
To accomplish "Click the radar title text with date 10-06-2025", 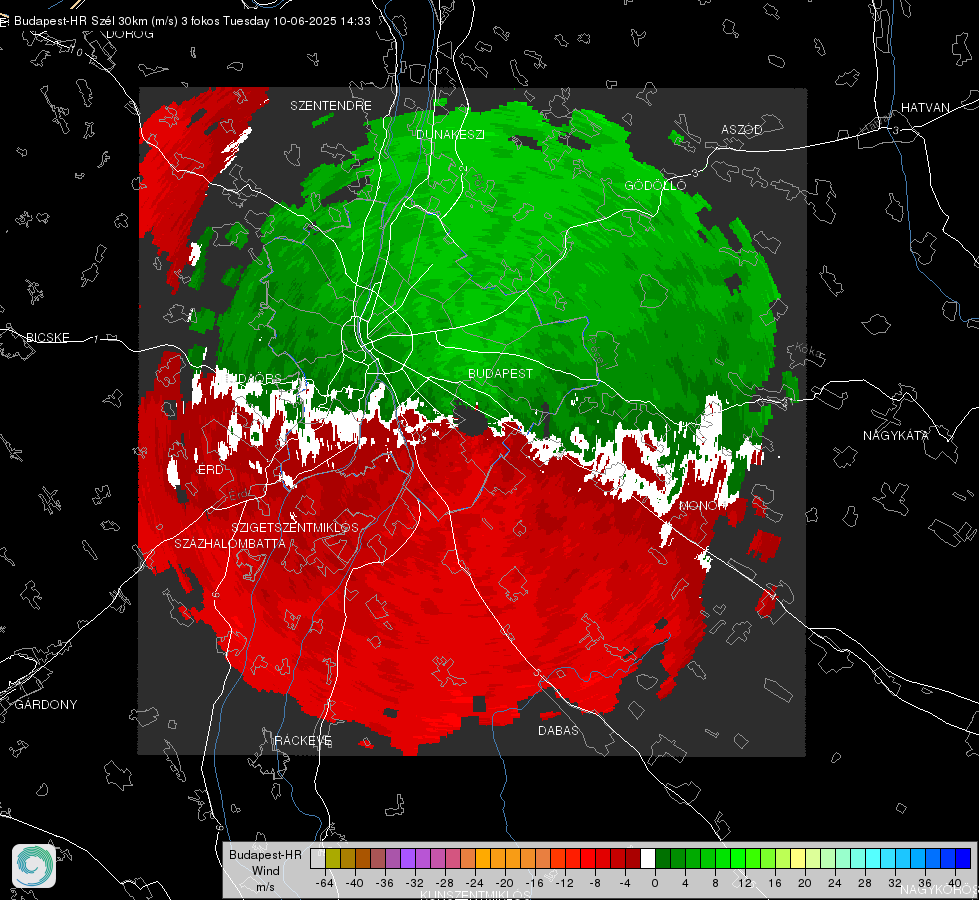I will pyautogui.click(x=192, y=21).
